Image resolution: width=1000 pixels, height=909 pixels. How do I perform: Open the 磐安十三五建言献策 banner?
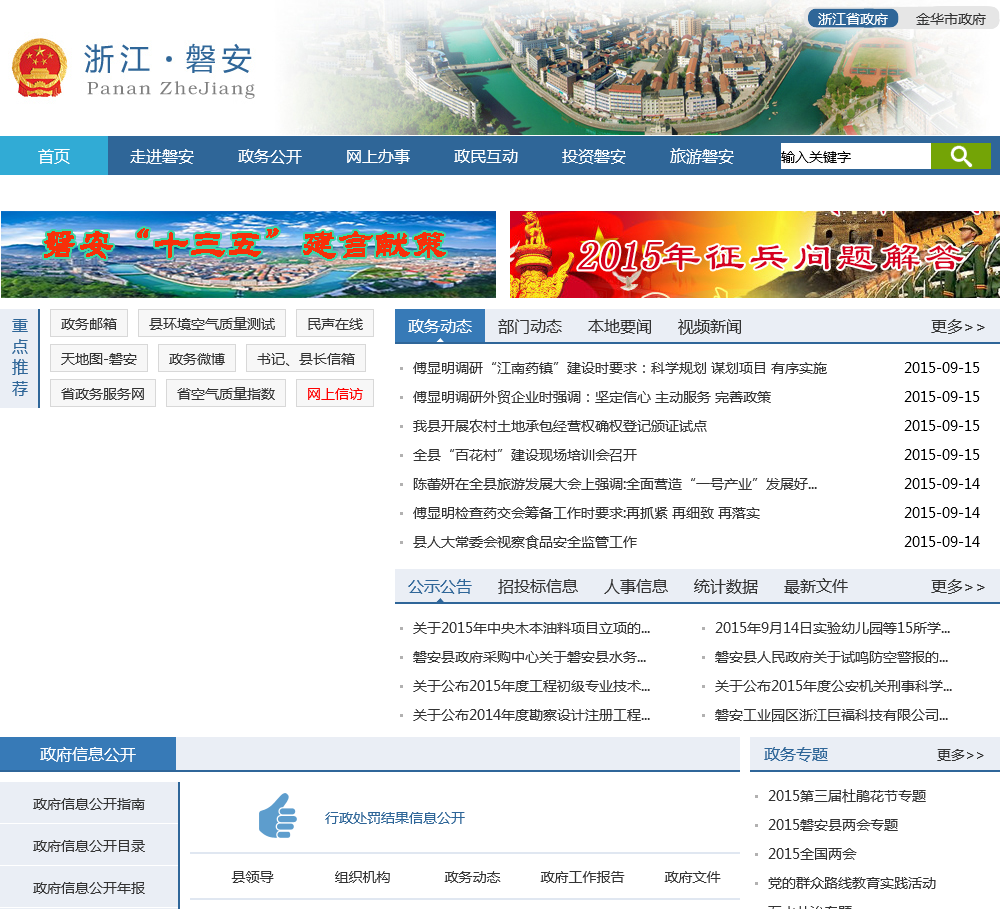click(248, 255)
